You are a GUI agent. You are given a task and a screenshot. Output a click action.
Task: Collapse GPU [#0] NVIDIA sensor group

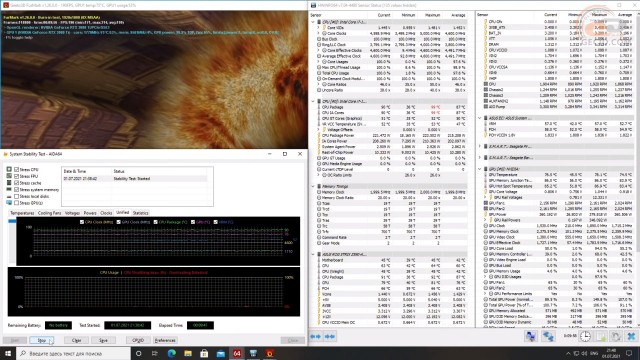click(480, 169)
